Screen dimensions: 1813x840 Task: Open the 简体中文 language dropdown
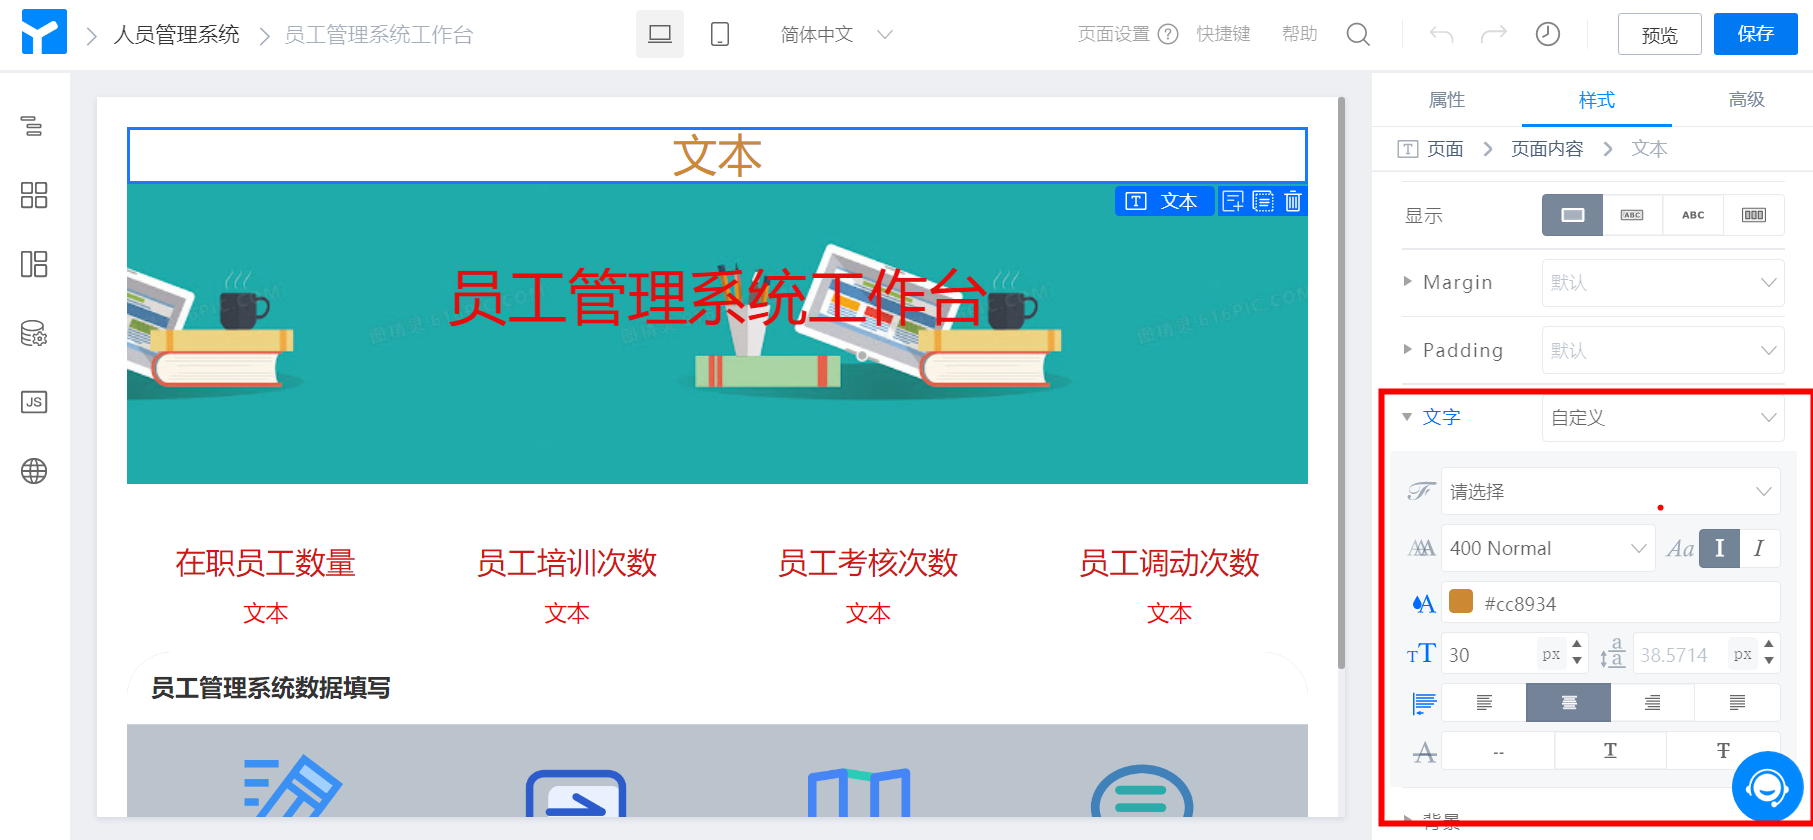click(835, 35)
